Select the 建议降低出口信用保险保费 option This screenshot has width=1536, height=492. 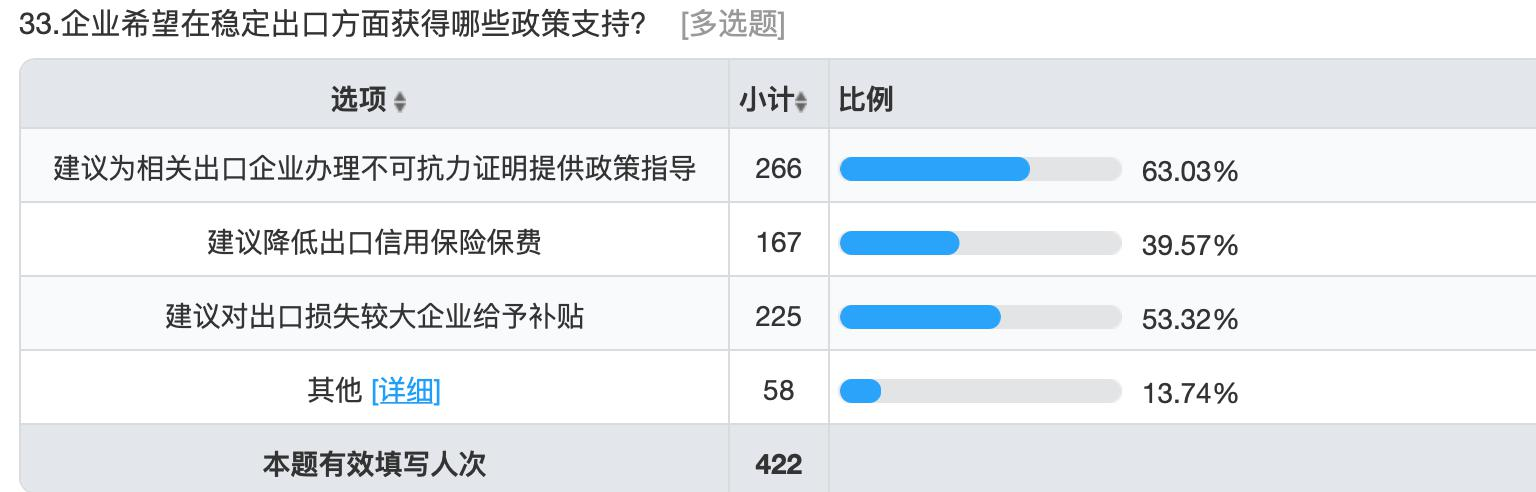374,242
